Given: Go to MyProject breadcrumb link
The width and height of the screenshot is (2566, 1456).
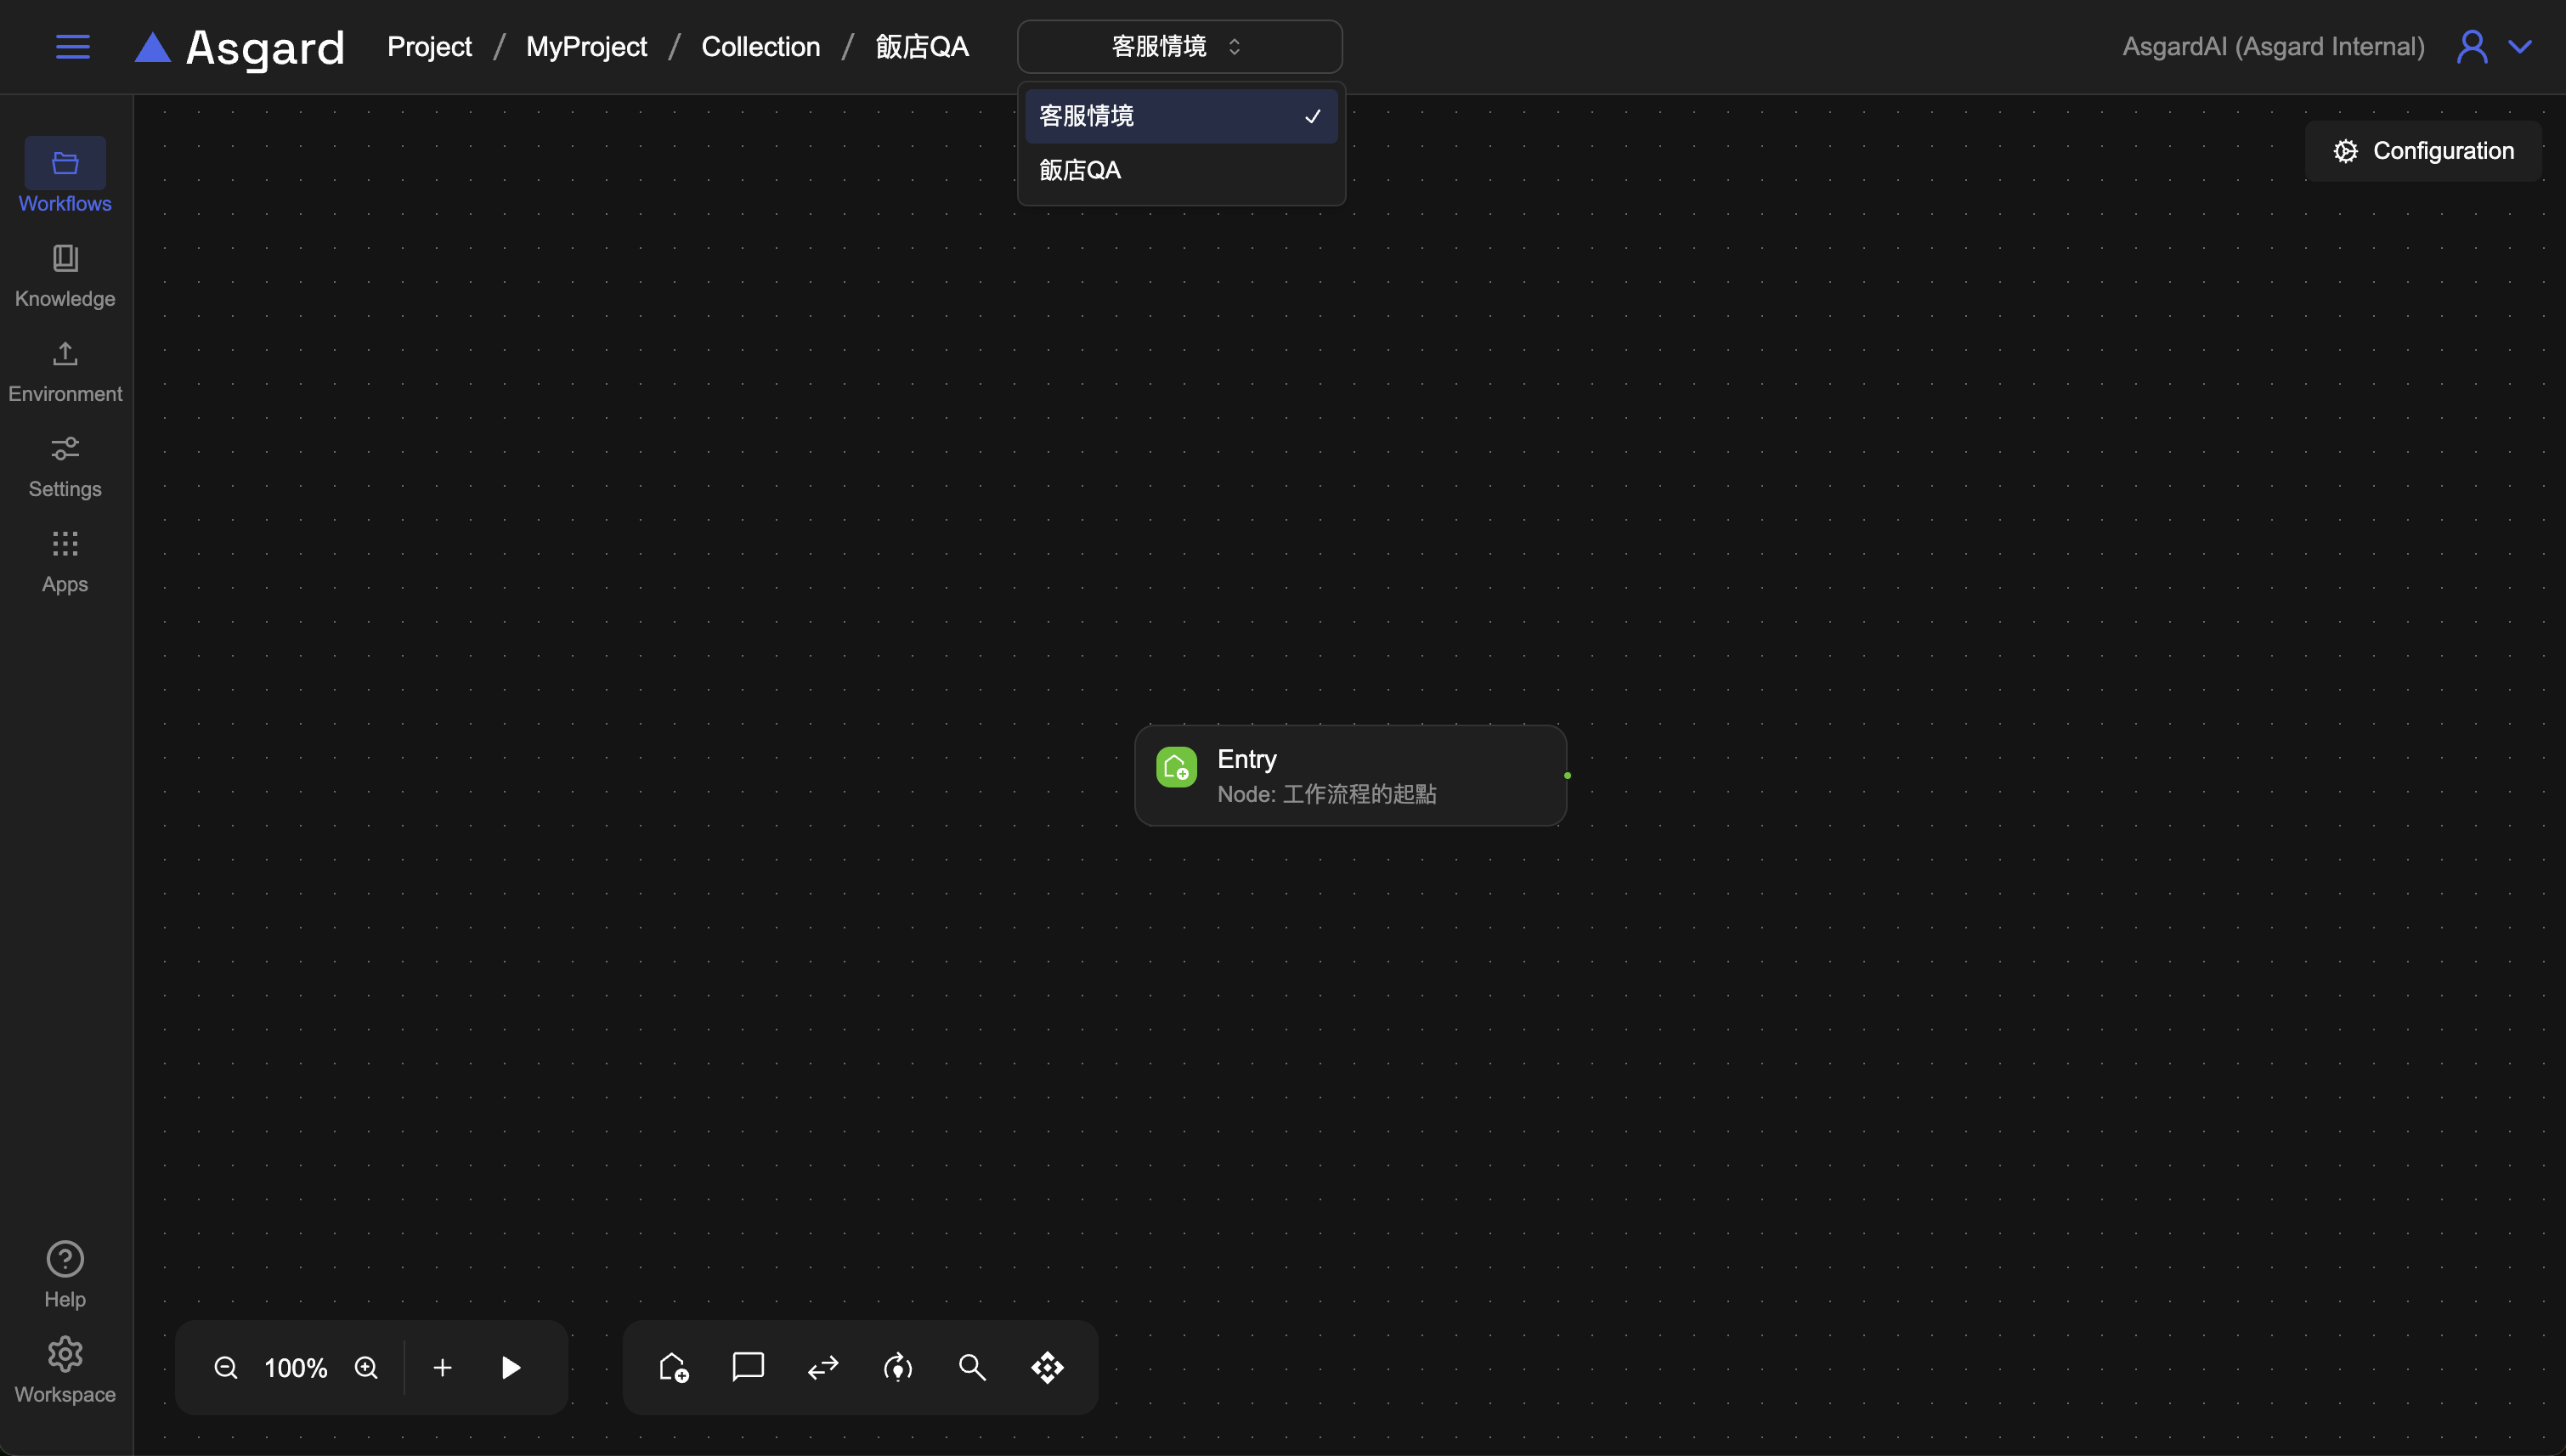Looking at the screenshot, I should click(x=586, y=46).
